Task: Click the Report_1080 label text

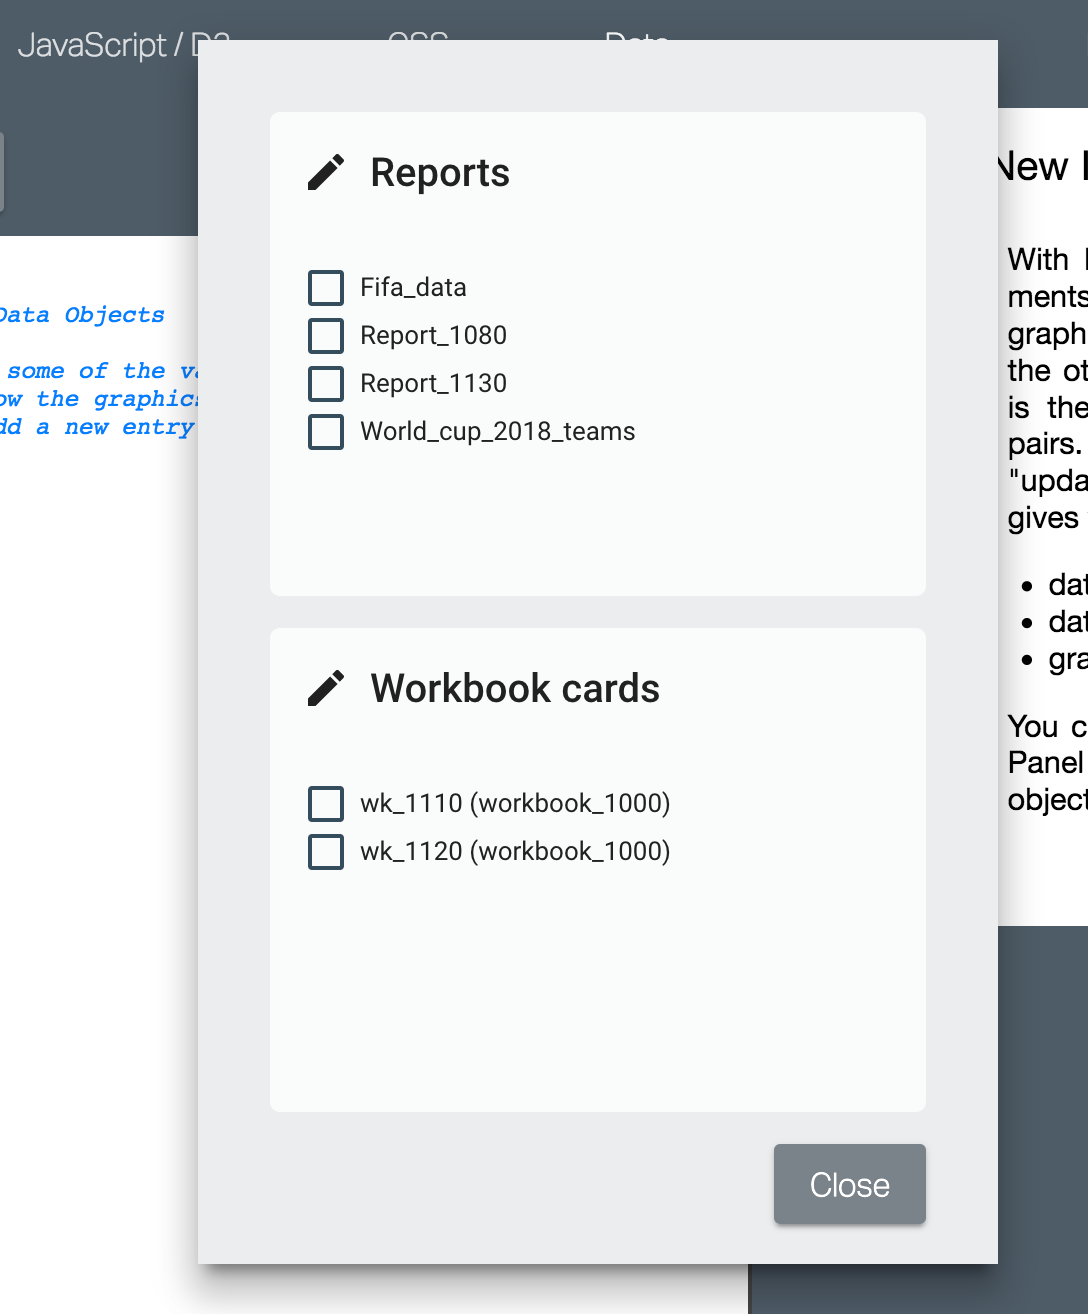Action: tap(433, 335)
